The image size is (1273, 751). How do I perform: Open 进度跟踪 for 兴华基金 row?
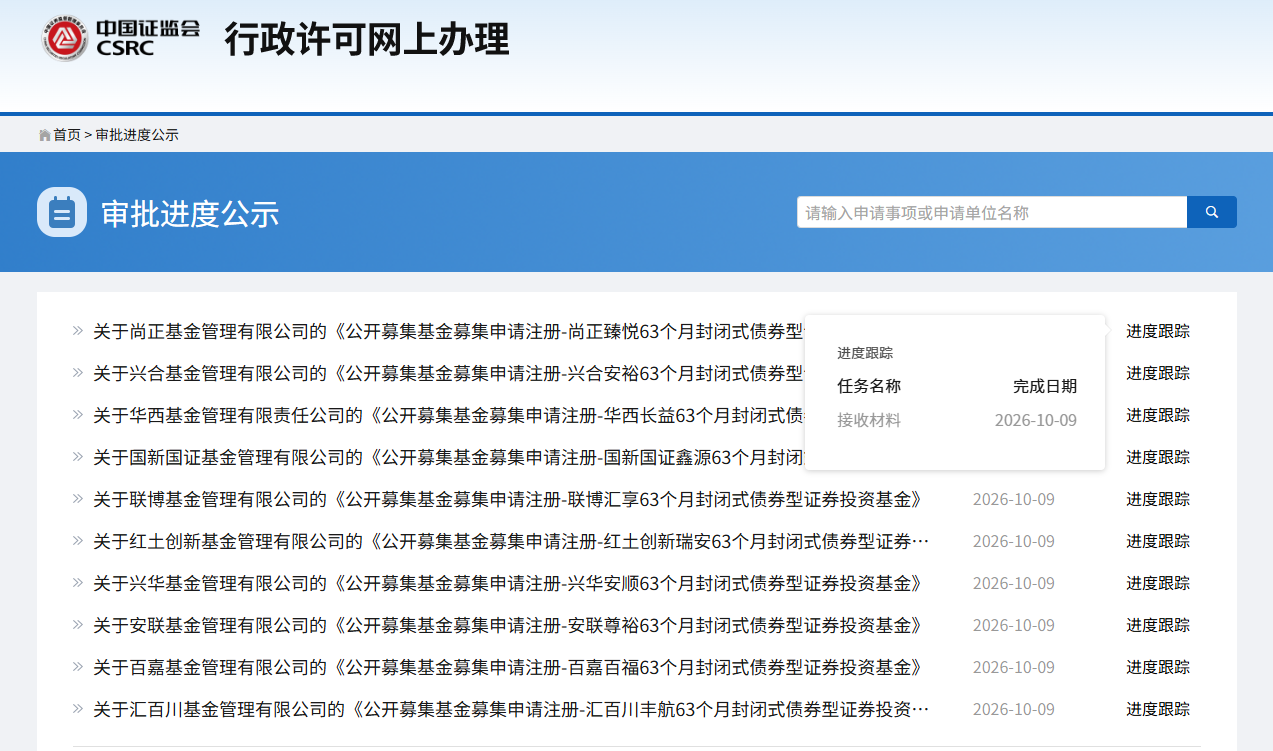click(x=1158, y=583)
